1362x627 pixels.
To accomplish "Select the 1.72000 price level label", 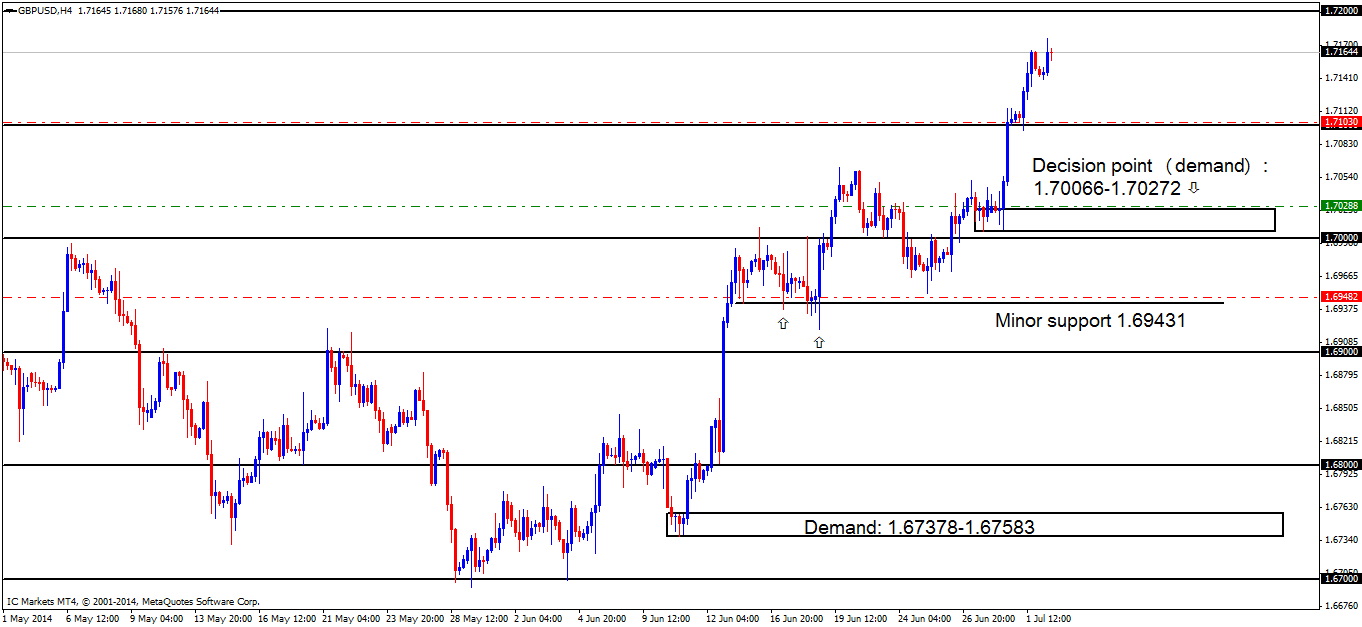I will [1340, 11].
